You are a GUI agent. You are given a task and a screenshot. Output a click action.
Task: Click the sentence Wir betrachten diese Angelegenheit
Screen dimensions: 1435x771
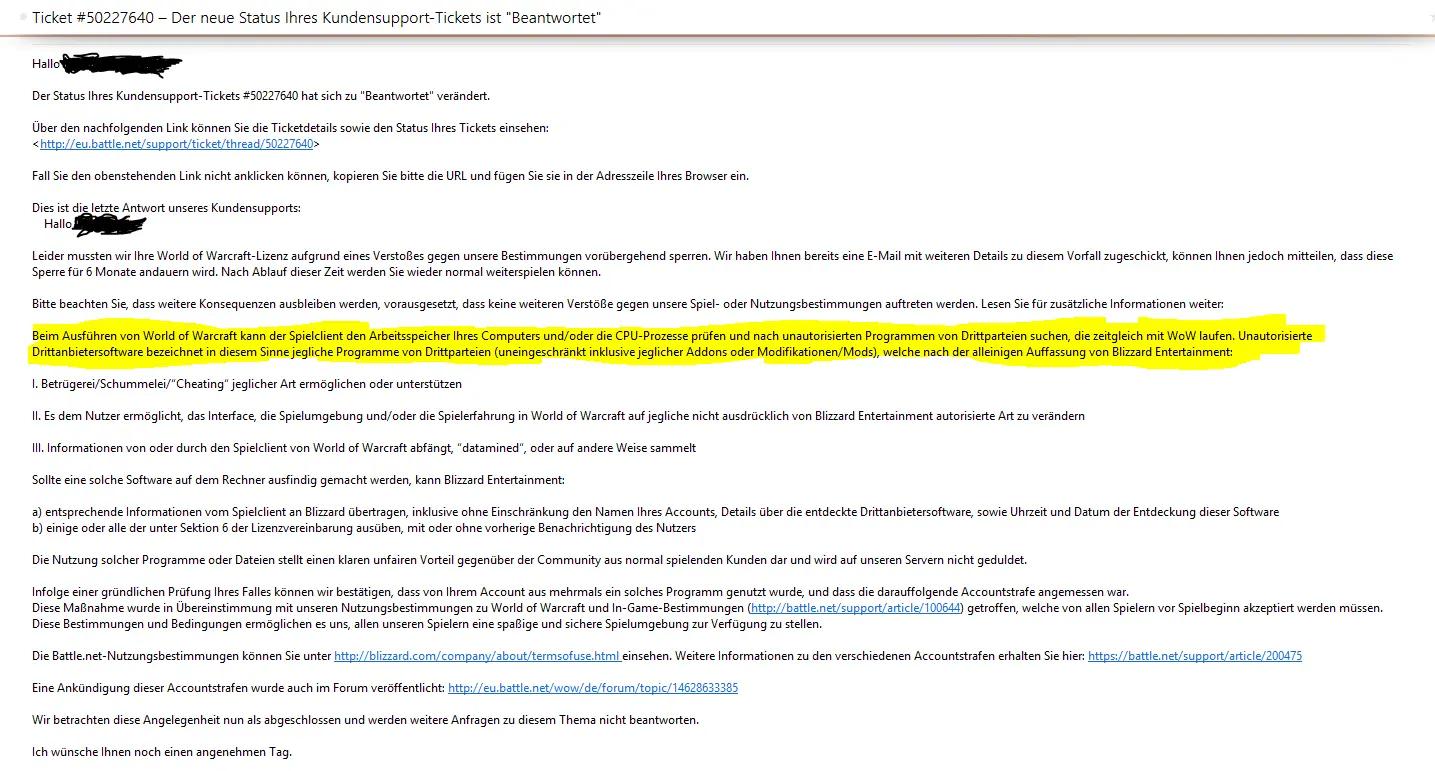[x=365, y=720]
